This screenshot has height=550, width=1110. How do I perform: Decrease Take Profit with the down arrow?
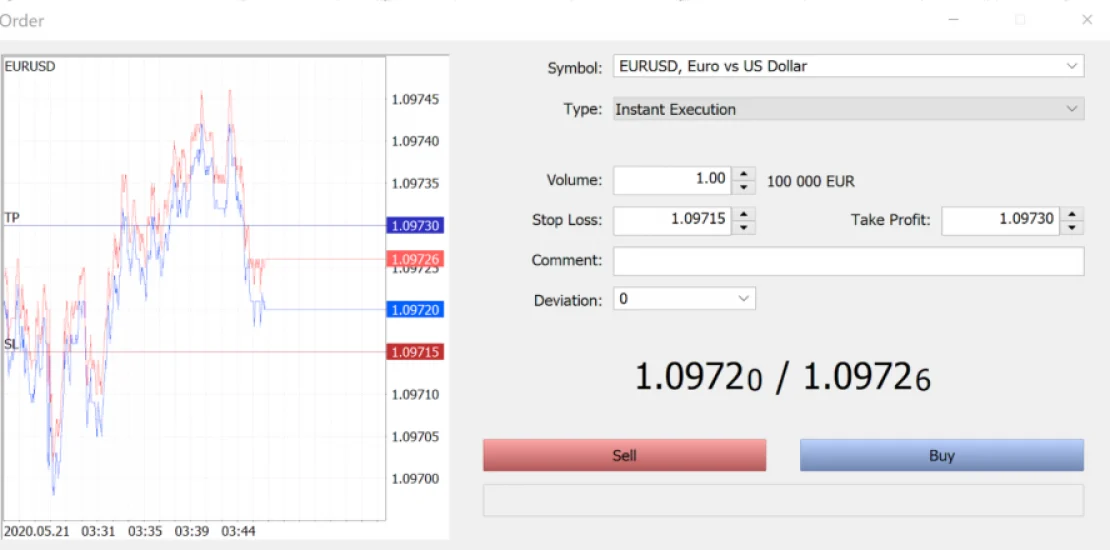click(1072, 227)
